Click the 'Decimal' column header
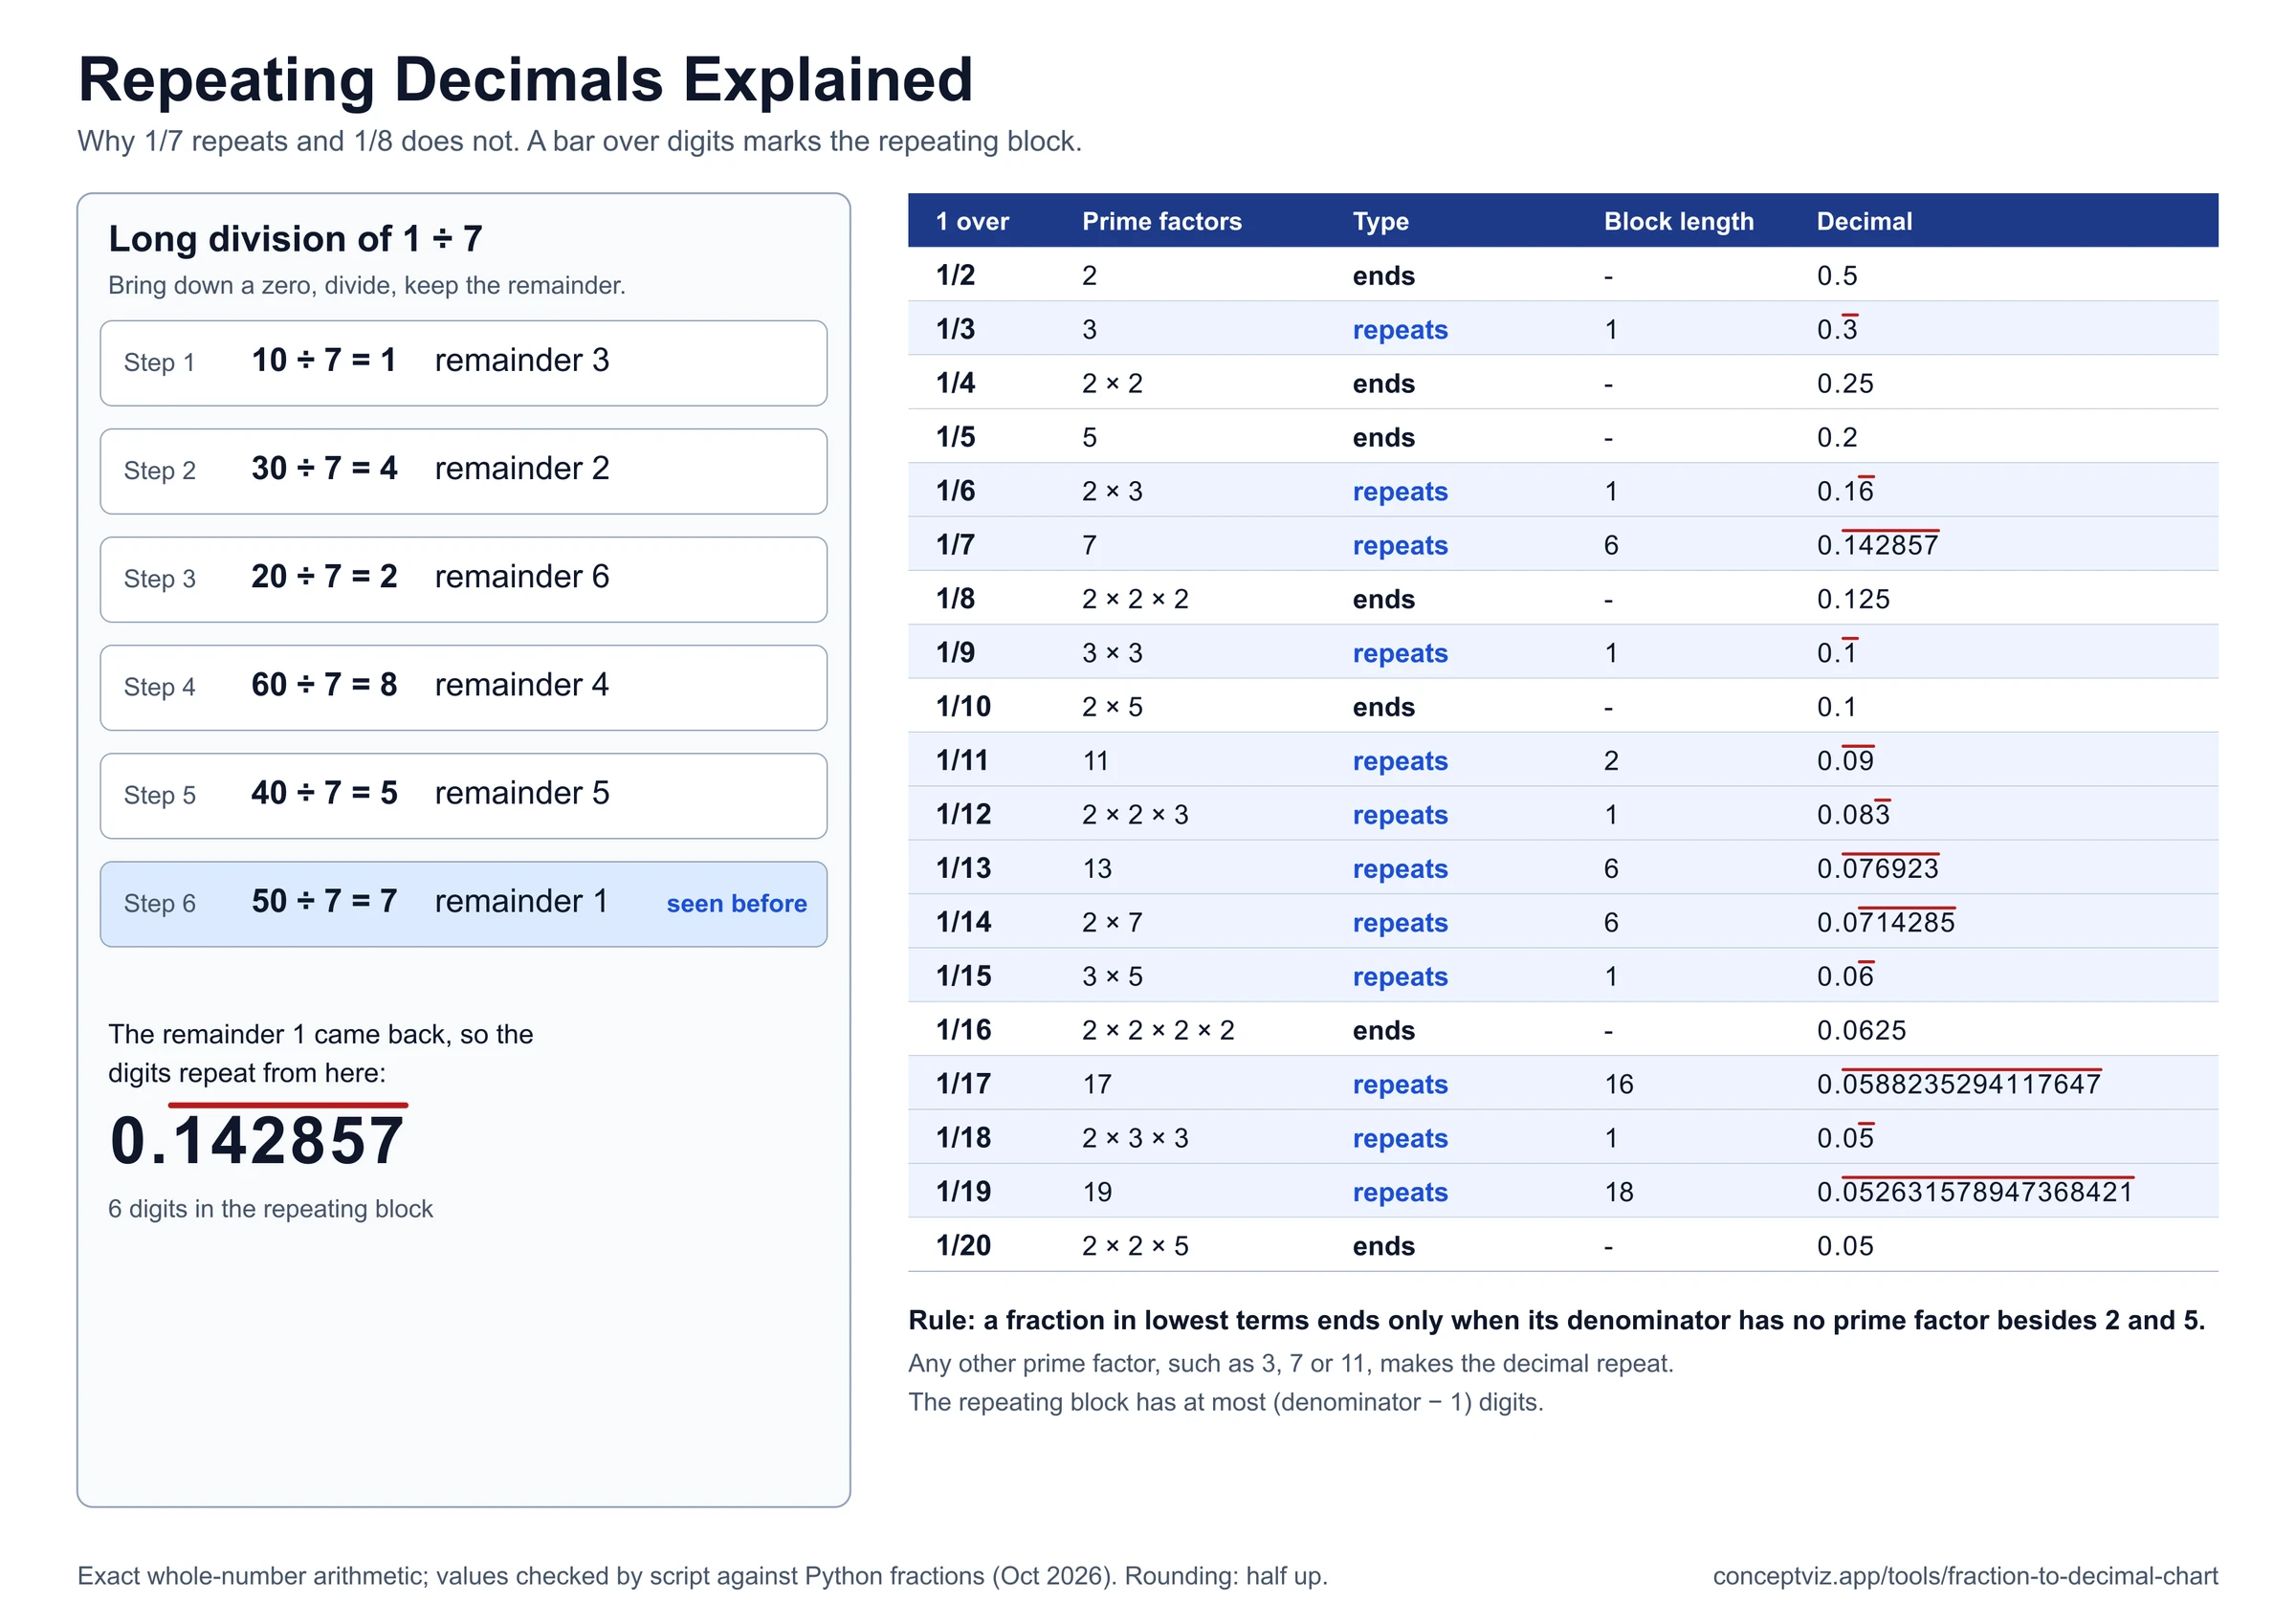Viewport: 2296px width, 1623px height. pyautogui.click(x=1864, y=221)
